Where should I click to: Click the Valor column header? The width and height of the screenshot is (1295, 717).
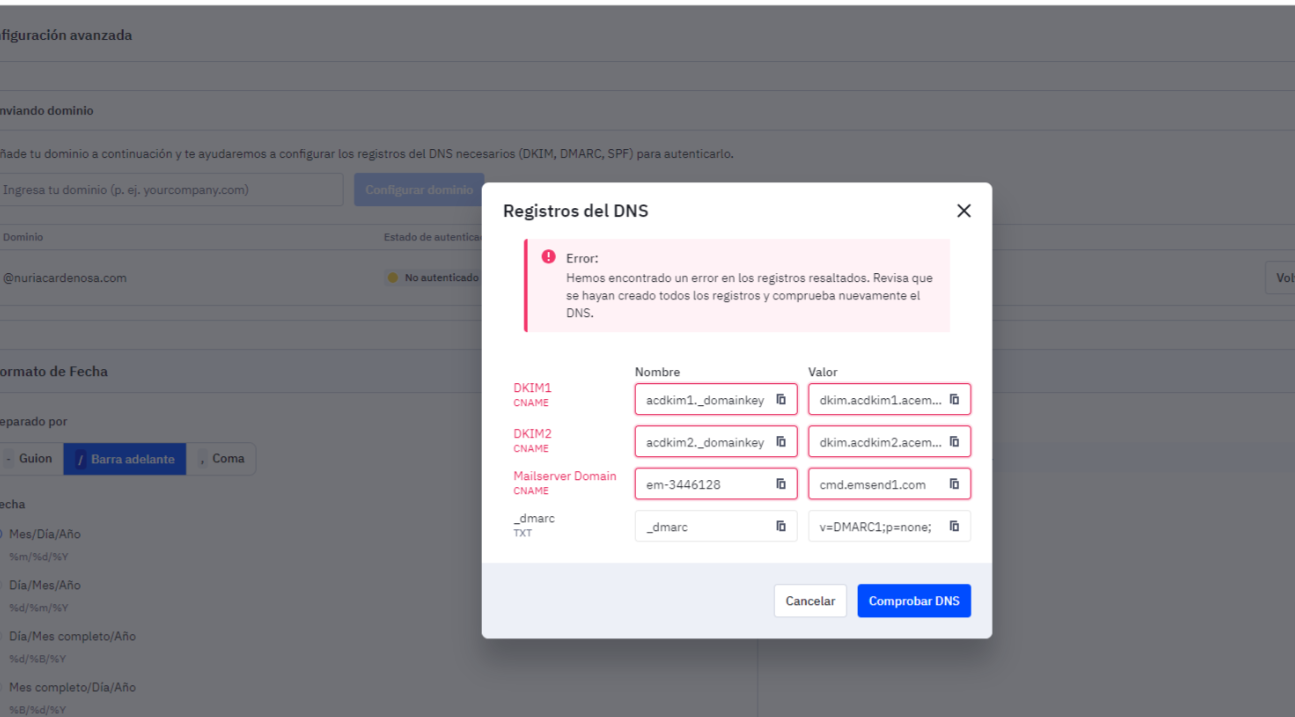click(823, 372)
